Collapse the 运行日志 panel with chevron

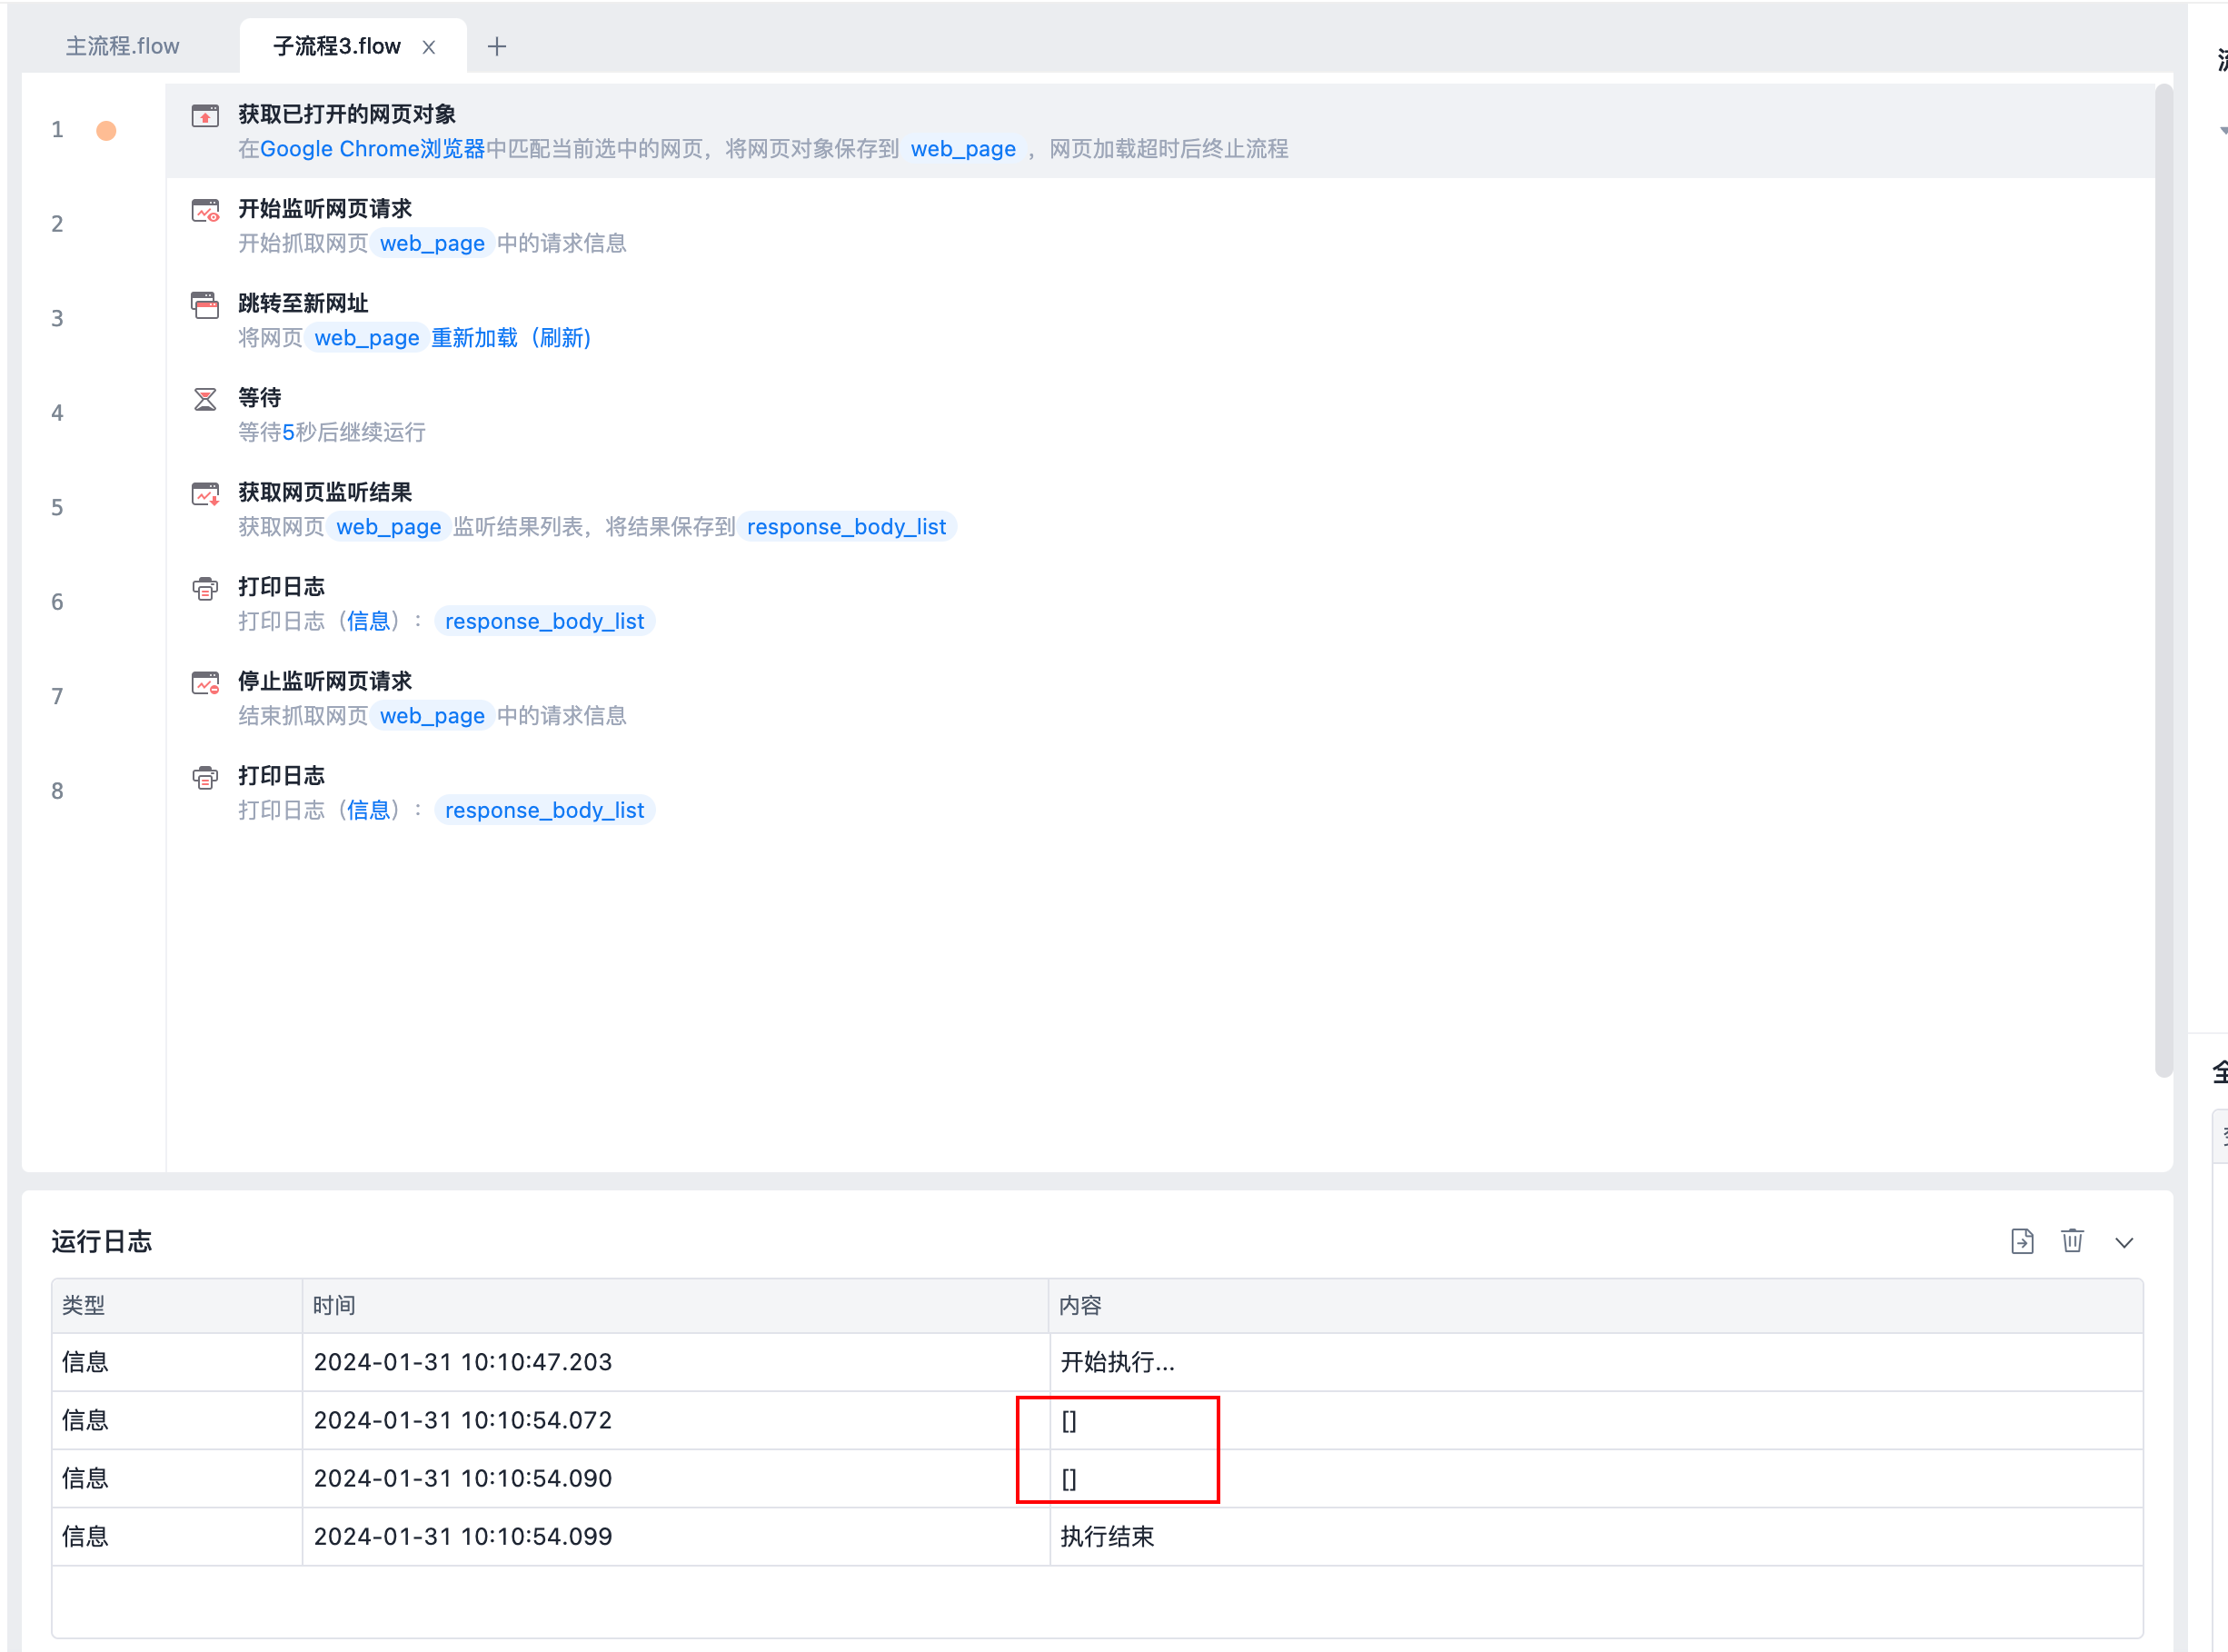click(2124, 1242)
